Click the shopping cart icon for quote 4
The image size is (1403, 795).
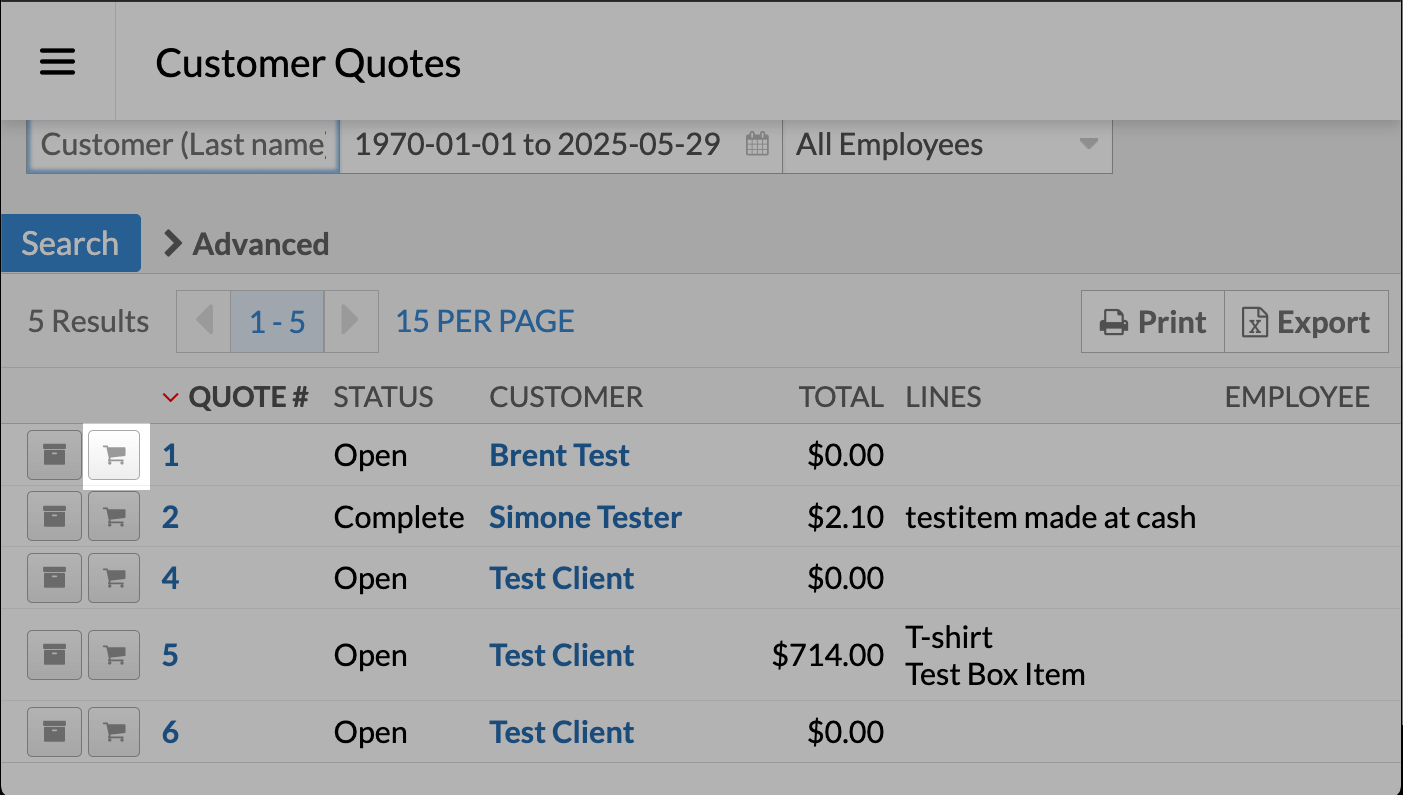point(115,579)
